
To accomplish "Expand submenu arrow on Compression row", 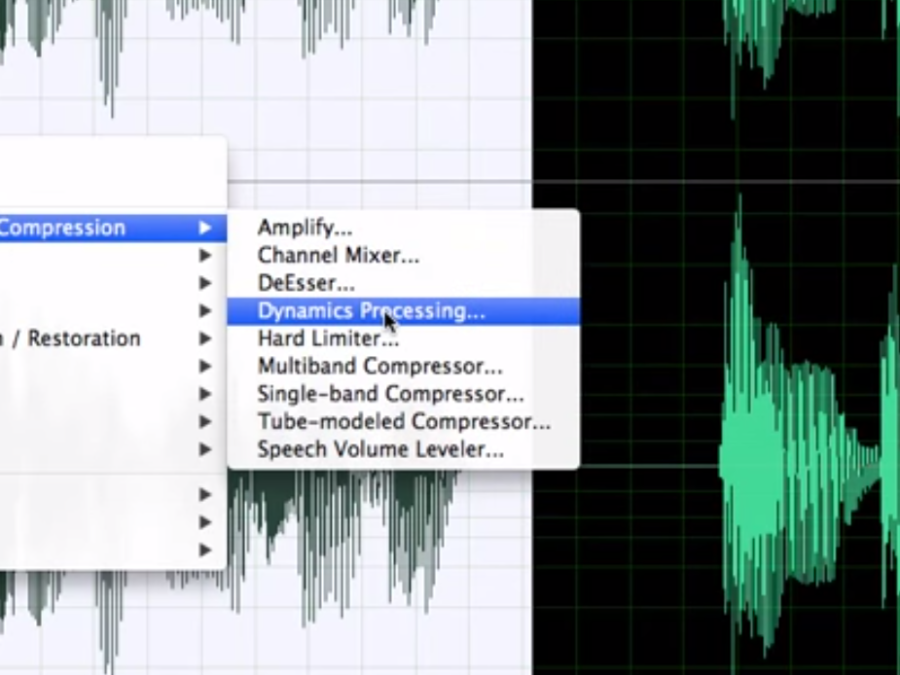I will pos(205,228).
